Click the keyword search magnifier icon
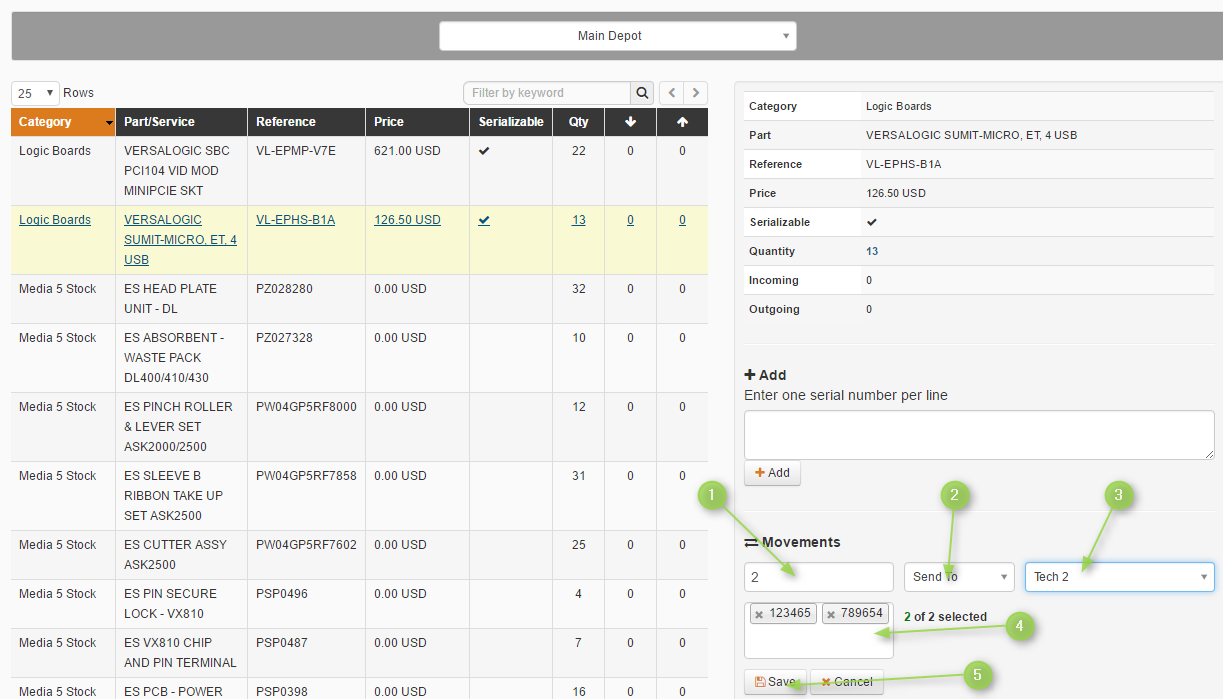This screenshot has height=699, width=1223. pyautogui.click(x=643, y=93)
